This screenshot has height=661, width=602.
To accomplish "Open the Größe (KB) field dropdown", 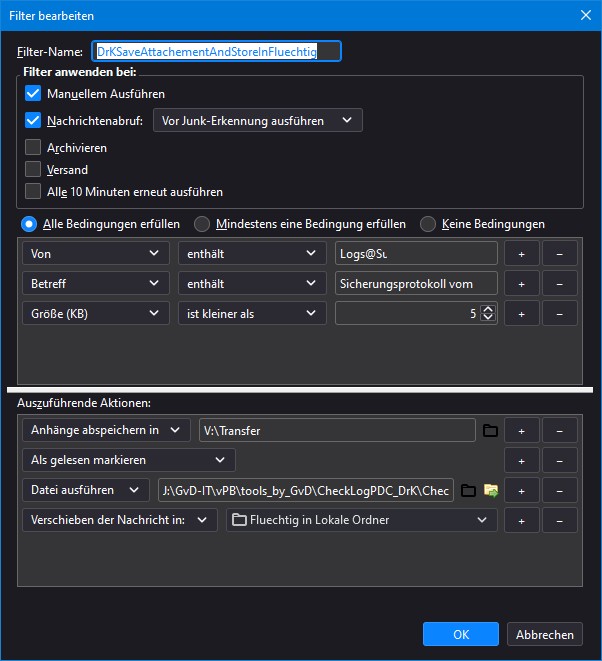I will pyautogui.click(x=96, y=313).
